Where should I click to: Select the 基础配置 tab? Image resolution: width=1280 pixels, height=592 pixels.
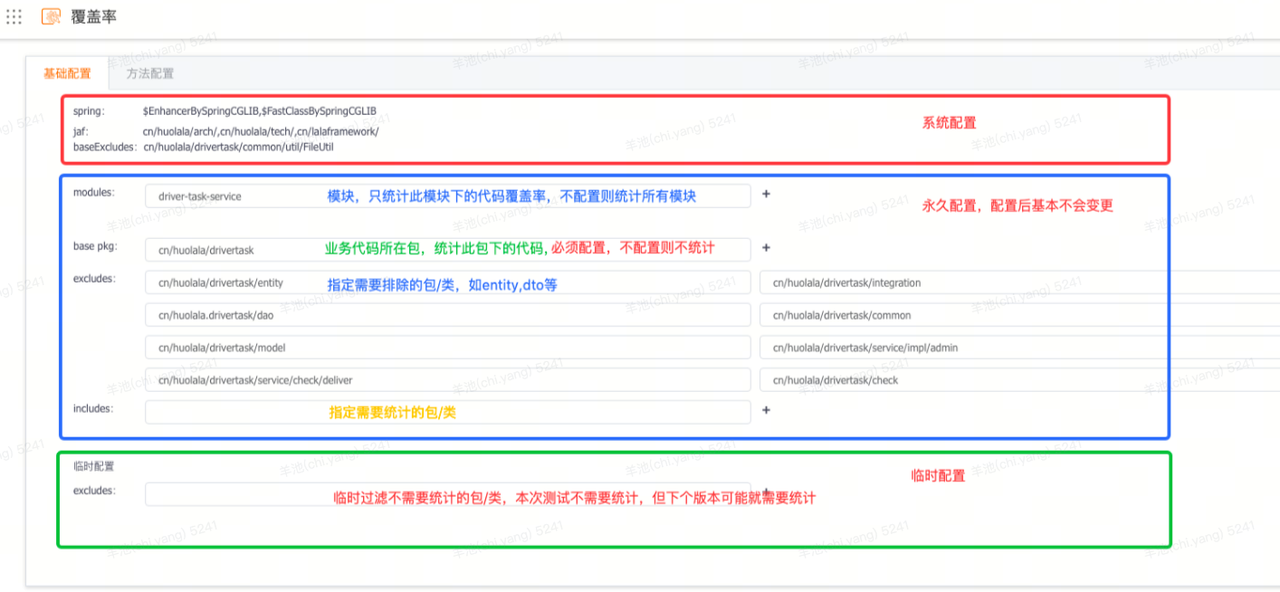[67, 74]
